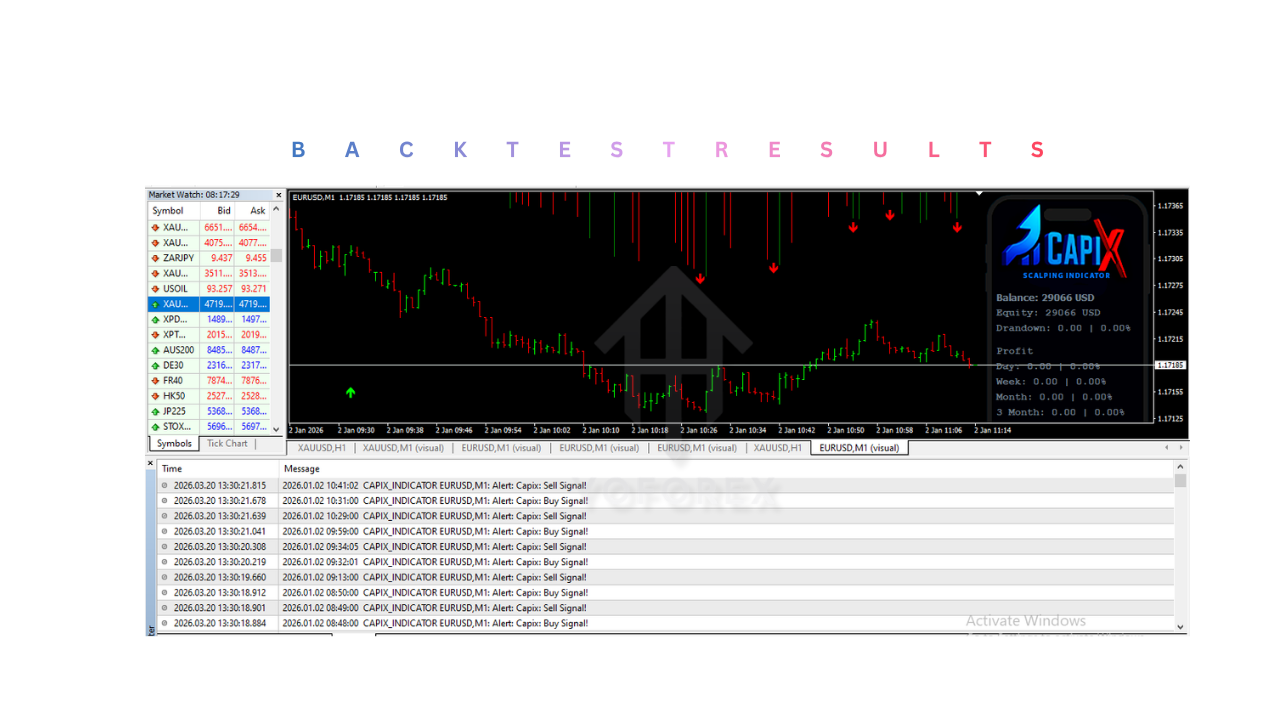Sort journal entries by the Time column header

coord(171,468)
